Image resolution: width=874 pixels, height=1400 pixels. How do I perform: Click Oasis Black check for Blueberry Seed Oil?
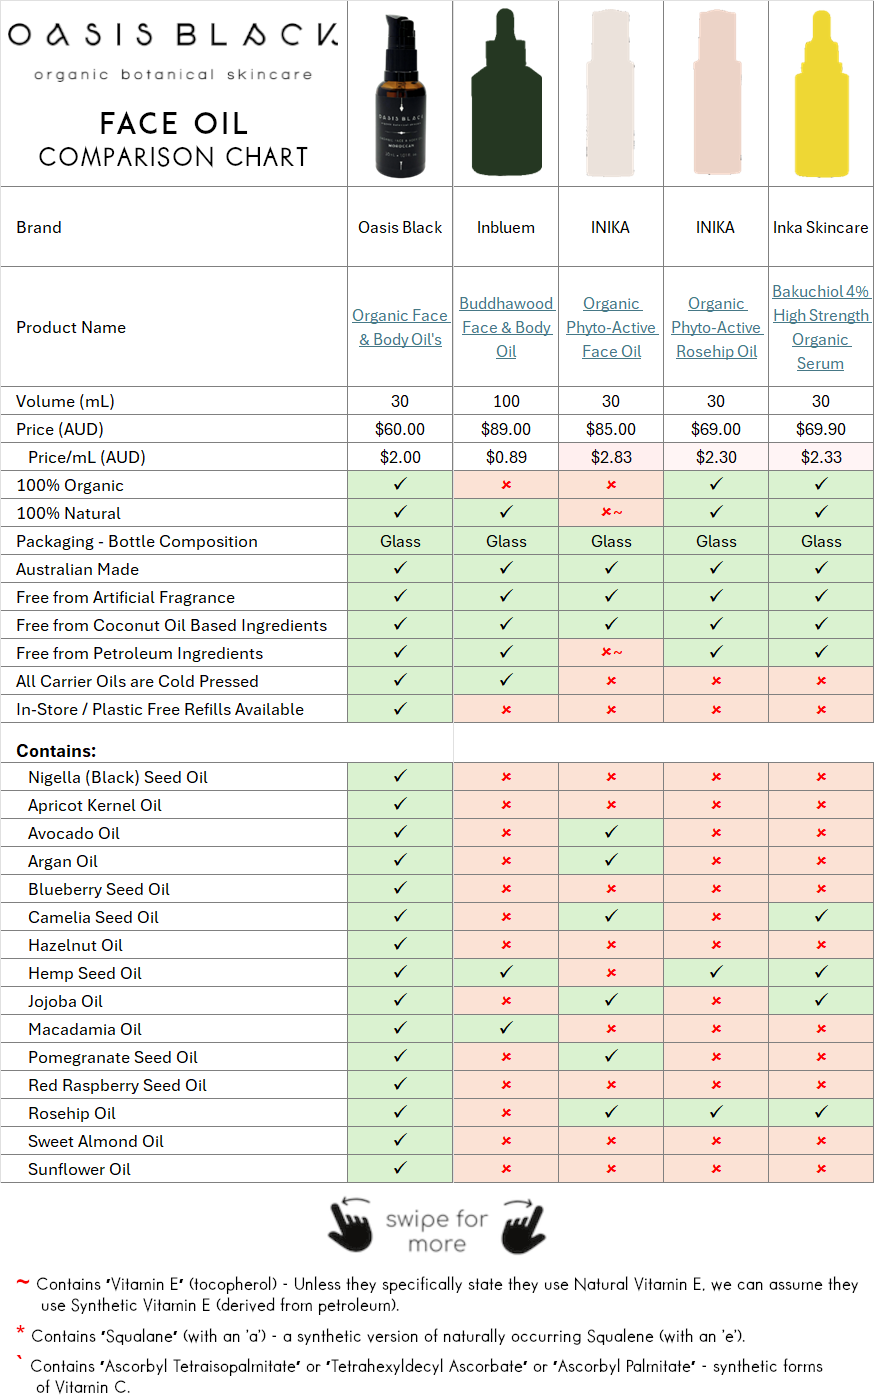pyautogui.click(x=400, y=888)
